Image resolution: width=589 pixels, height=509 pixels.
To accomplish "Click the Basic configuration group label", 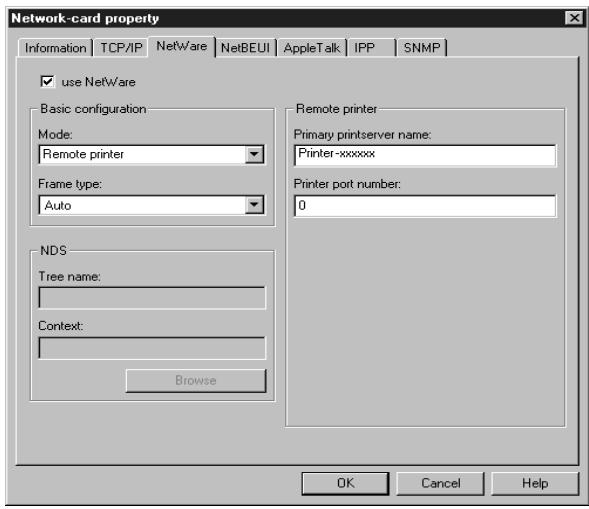I will [93, 109].
